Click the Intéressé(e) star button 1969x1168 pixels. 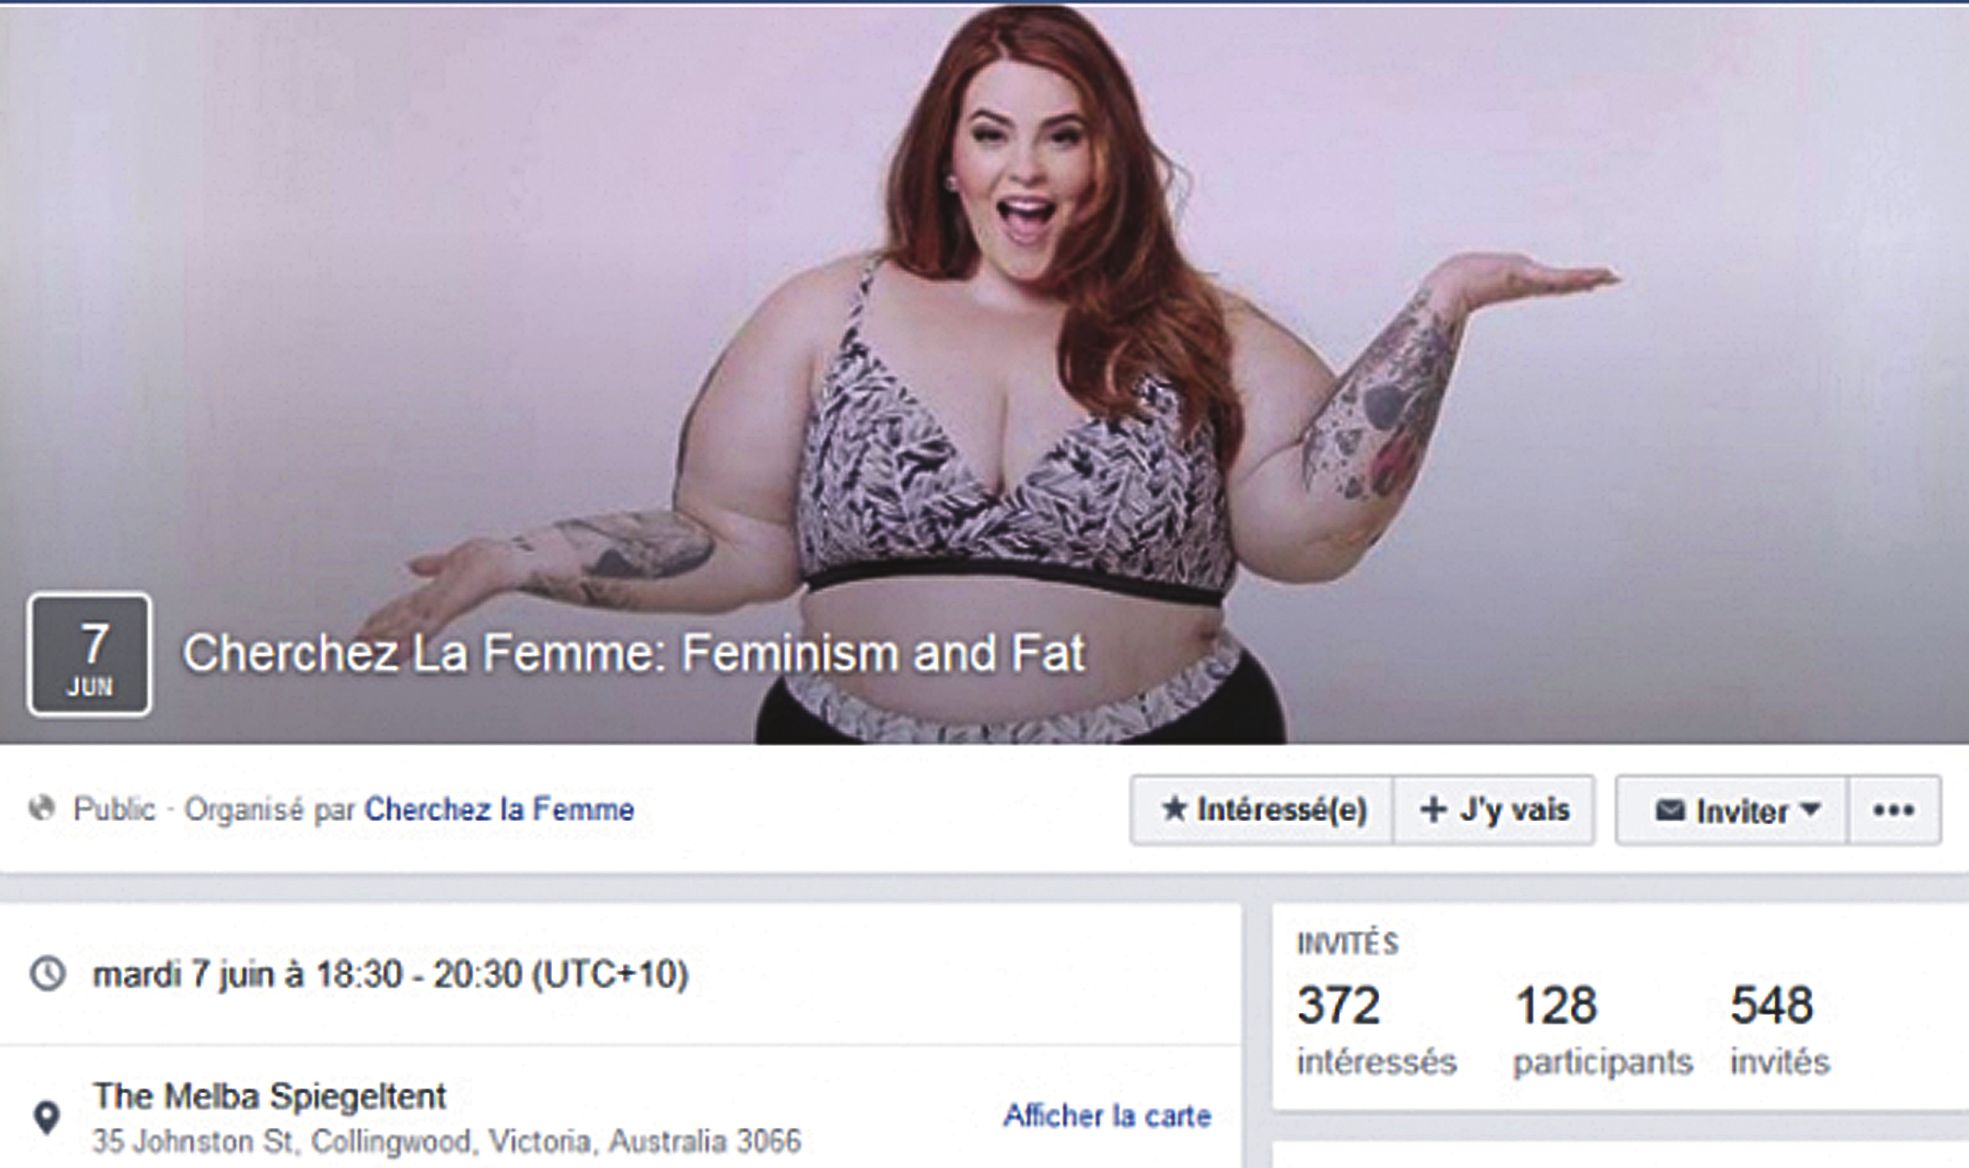pyautogui.click(x=1262, y=810)
